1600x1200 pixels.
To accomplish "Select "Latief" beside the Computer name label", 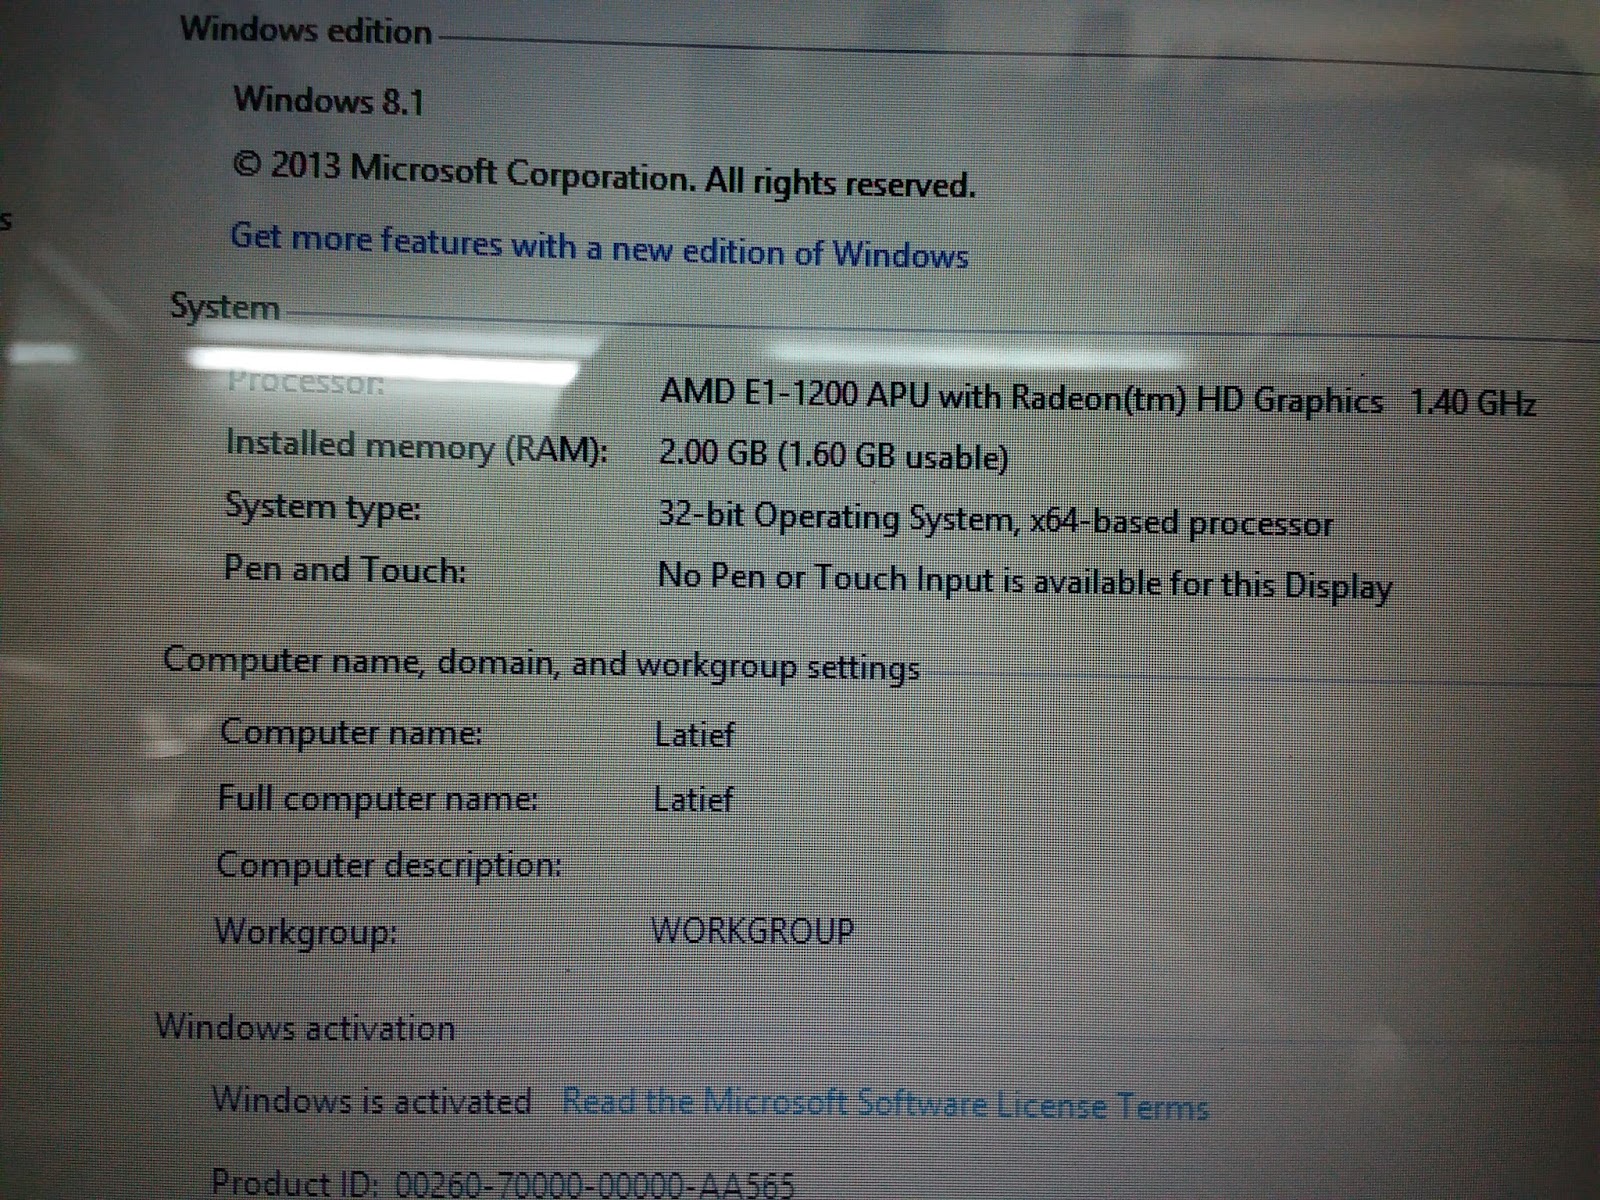I will [694, 735].
